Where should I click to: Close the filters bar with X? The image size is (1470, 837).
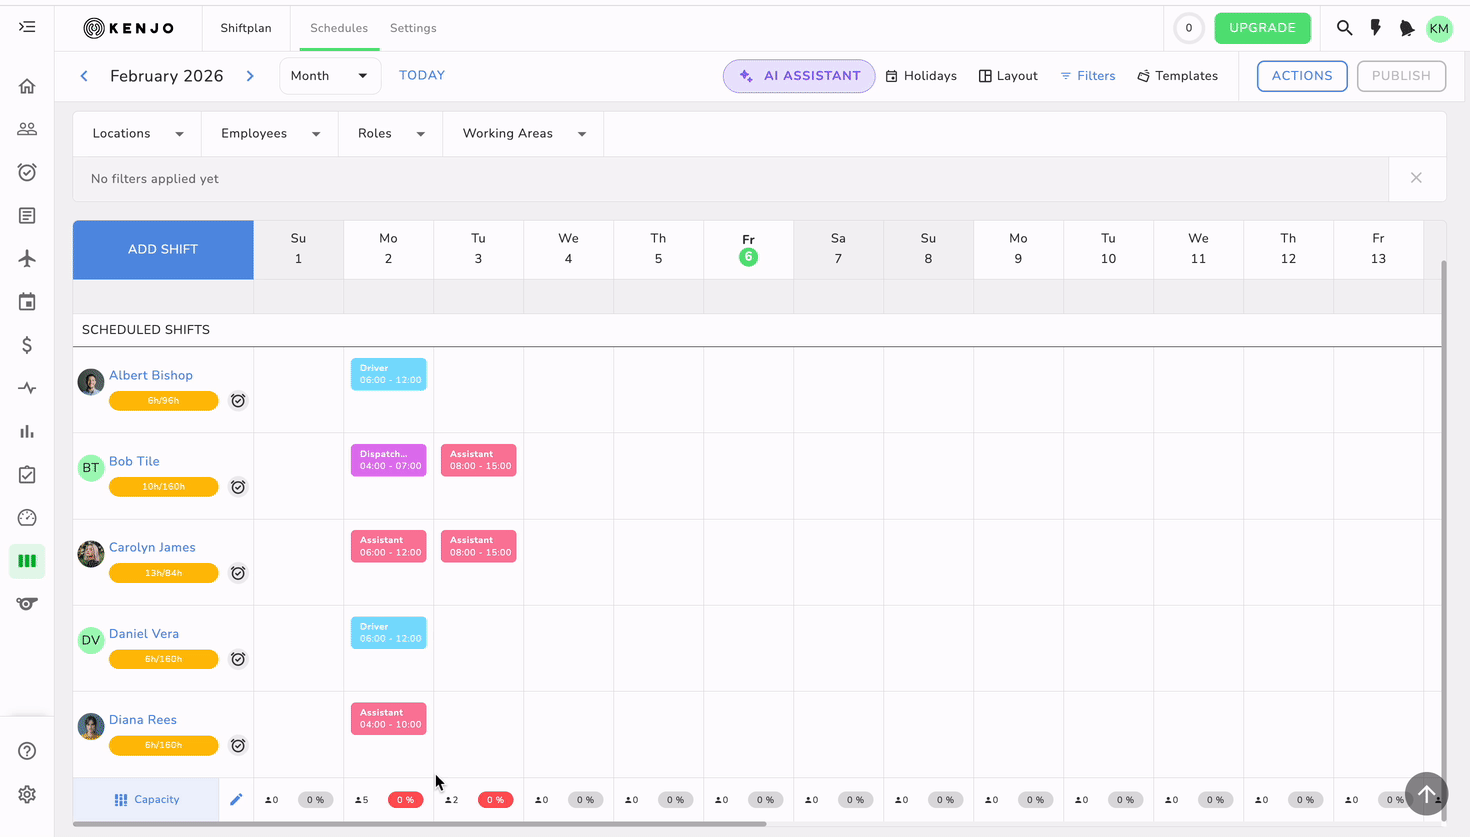click(x=1416, y=178)
